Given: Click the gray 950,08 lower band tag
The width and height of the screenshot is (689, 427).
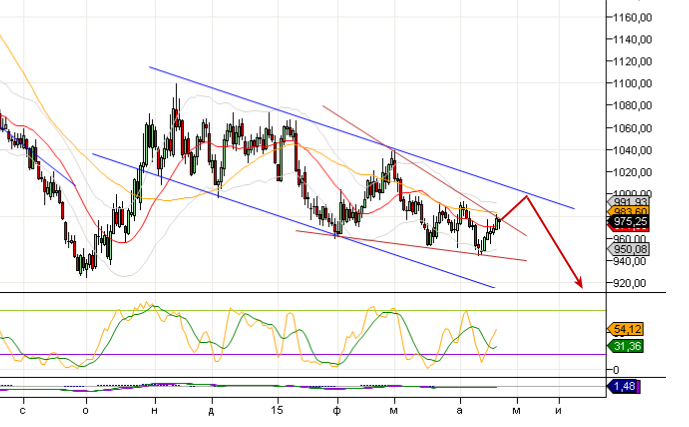Looking at the screenshot, I should [631, 249].
